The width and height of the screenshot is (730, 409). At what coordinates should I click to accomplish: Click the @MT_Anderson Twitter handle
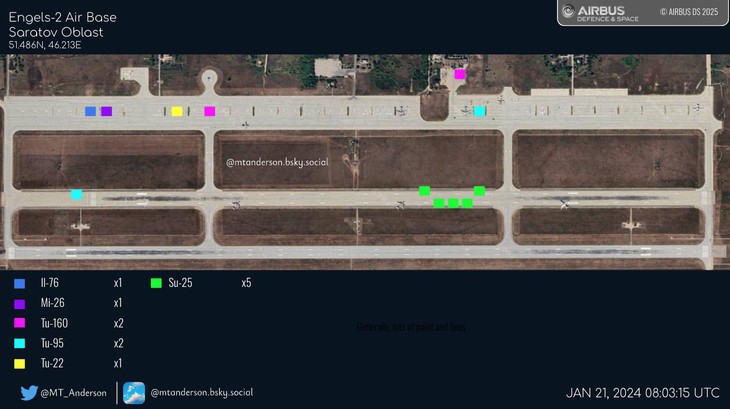pyautogui.click(x=74, y=393)
